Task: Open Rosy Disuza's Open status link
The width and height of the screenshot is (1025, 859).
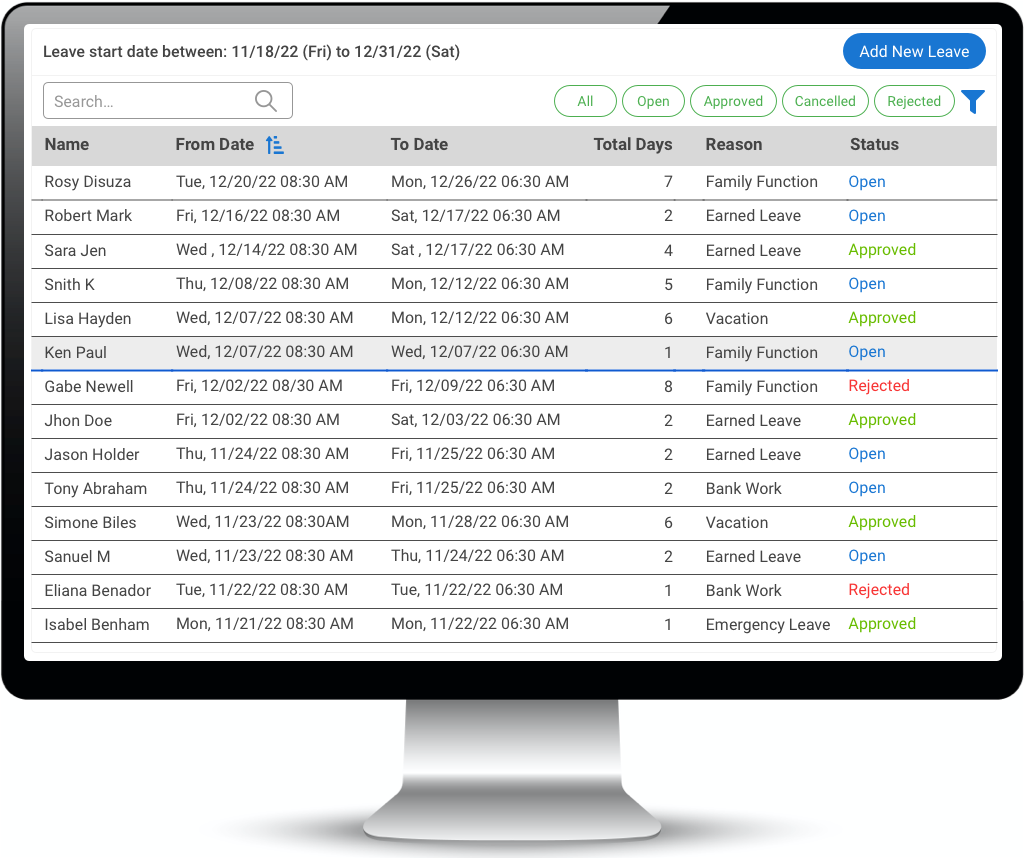Action: 867,182
